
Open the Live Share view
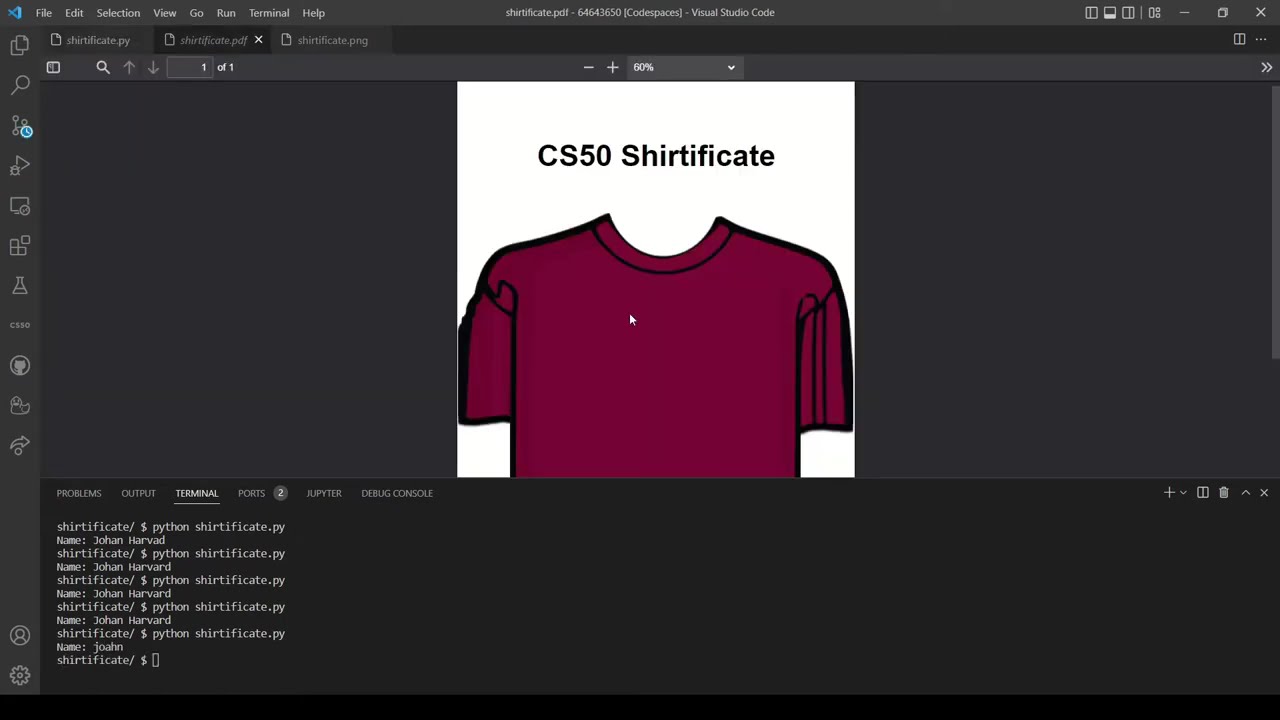[20, 446]
